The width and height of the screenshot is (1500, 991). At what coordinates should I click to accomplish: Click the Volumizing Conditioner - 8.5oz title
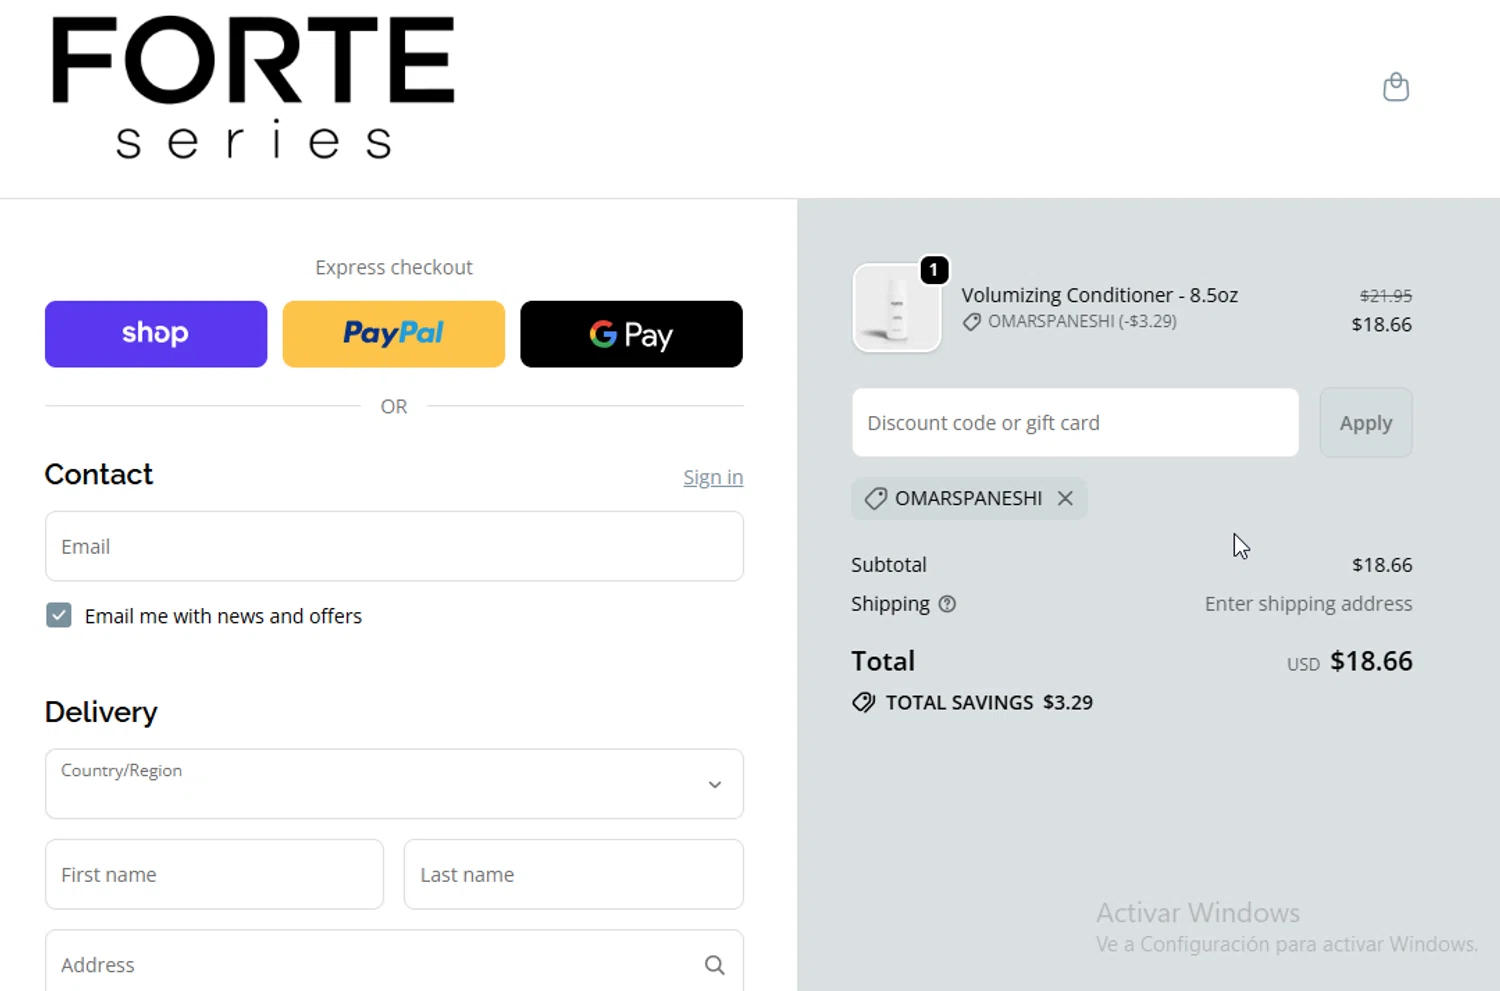[1100, 295]
